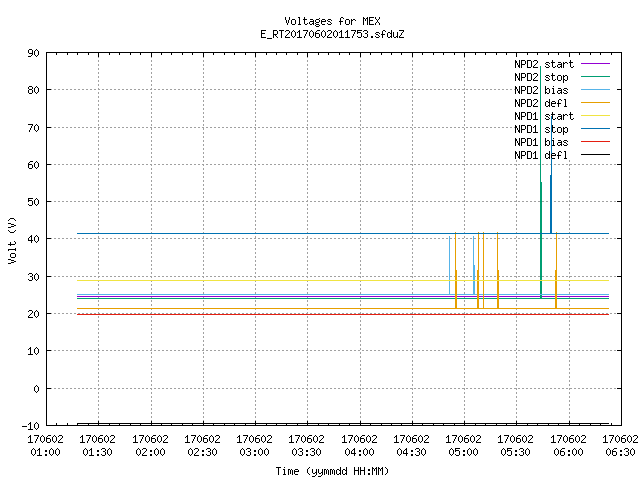
Task: Click the y-axis tick label -10
Action: click(31, 426)
